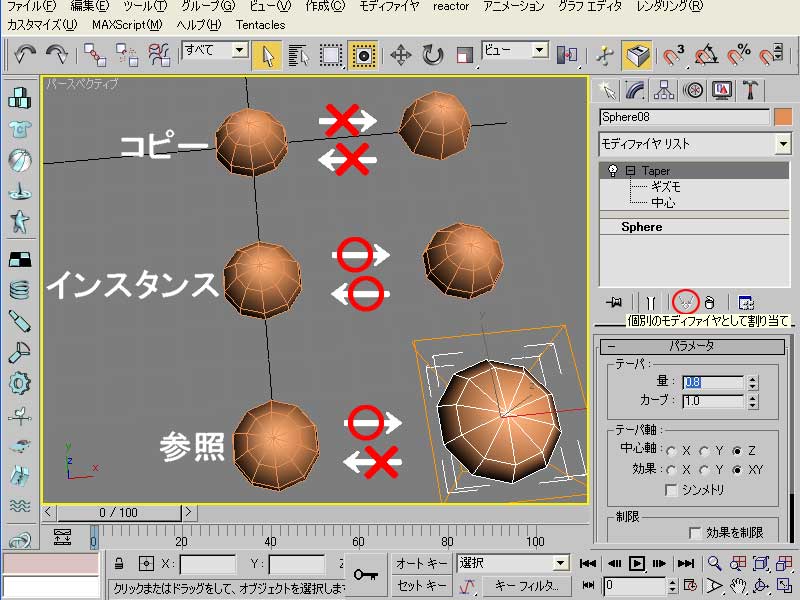Screen dimensions: 800x600
Task: Click the orange object color swatch
Action: (782, 117)
